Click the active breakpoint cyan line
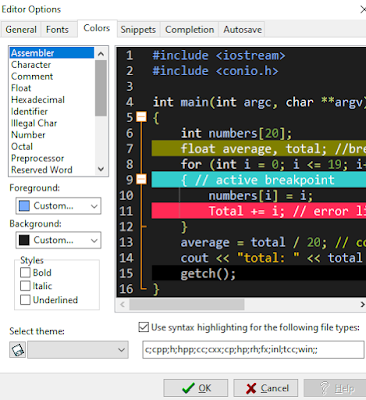The width and height of the screenshot is (366, 400). coord(259,180)
